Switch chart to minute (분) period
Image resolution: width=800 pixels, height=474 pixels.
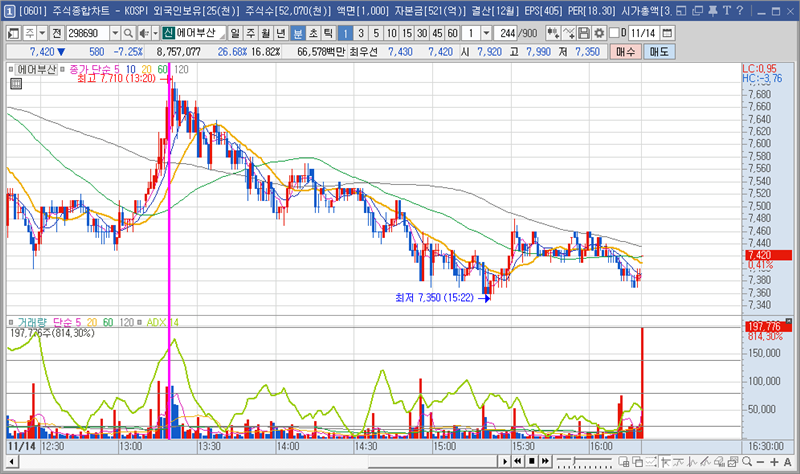pos(298,33)
